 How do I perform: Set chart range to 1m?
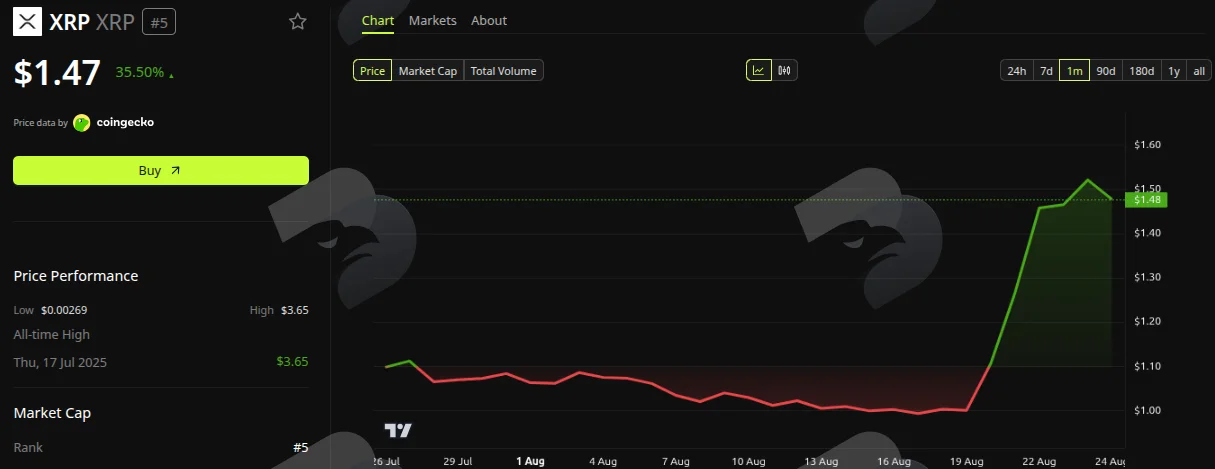coord(1075,71)
